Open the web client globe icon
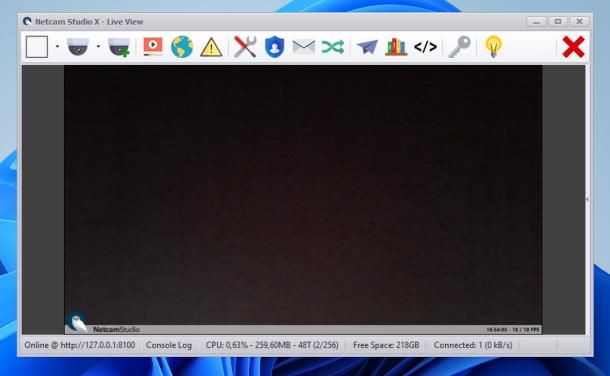 [182, 47]
